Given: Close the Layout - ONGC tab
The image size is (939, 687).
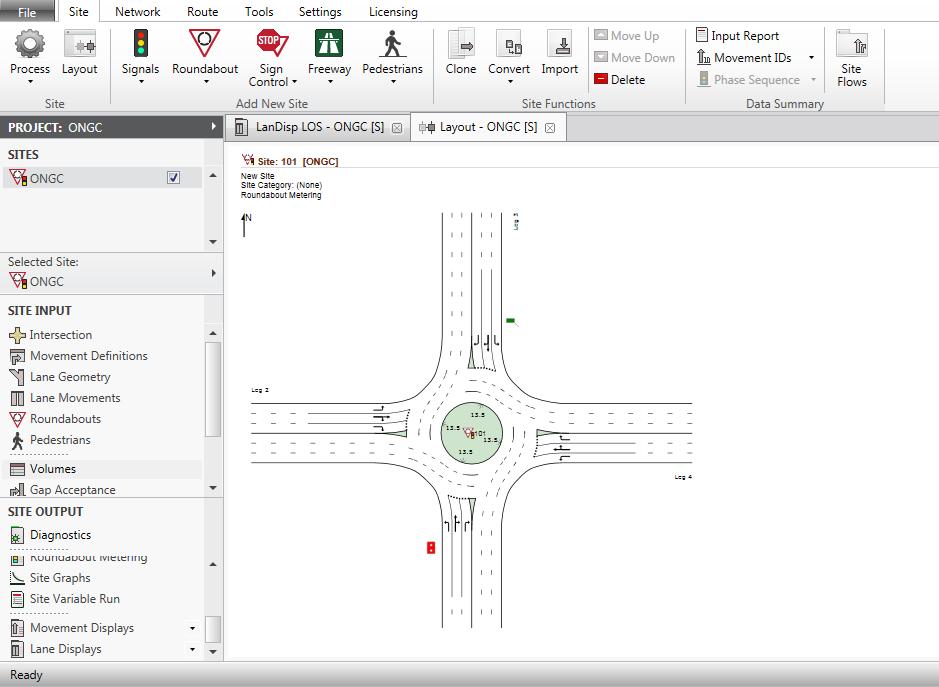Looking at the screenshot, I should pos(549,128).
